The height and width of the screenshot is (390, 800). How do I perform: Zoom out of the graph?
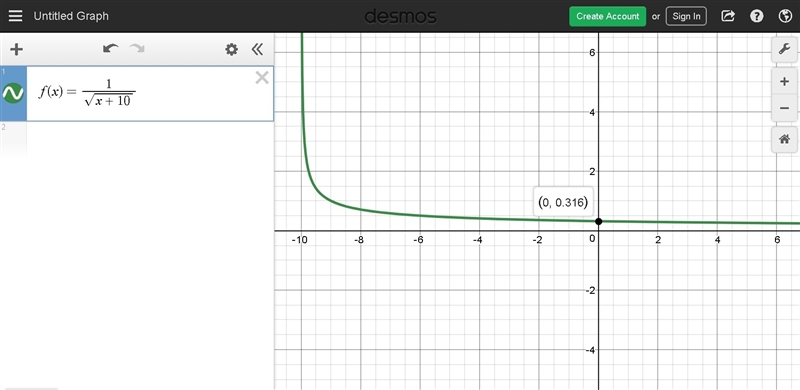[784, 108]
